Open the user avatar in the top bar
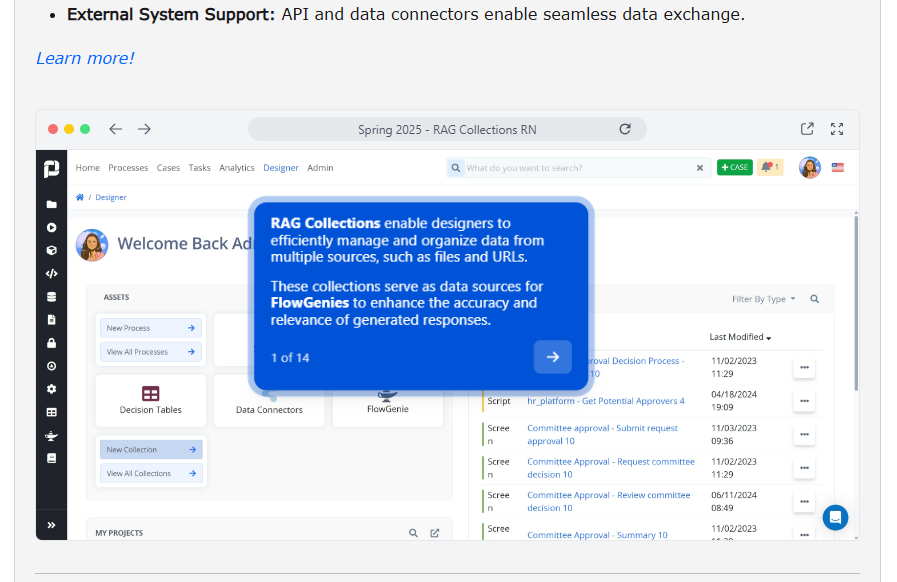The image size is (897, 582). pyautogui.click(x=809, y=168)
